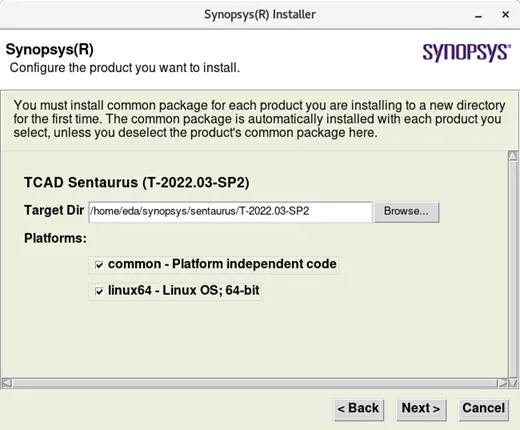Uncheck the common platform independent code checkbox
The image size is (520, 430).
(x=99, y=265)
